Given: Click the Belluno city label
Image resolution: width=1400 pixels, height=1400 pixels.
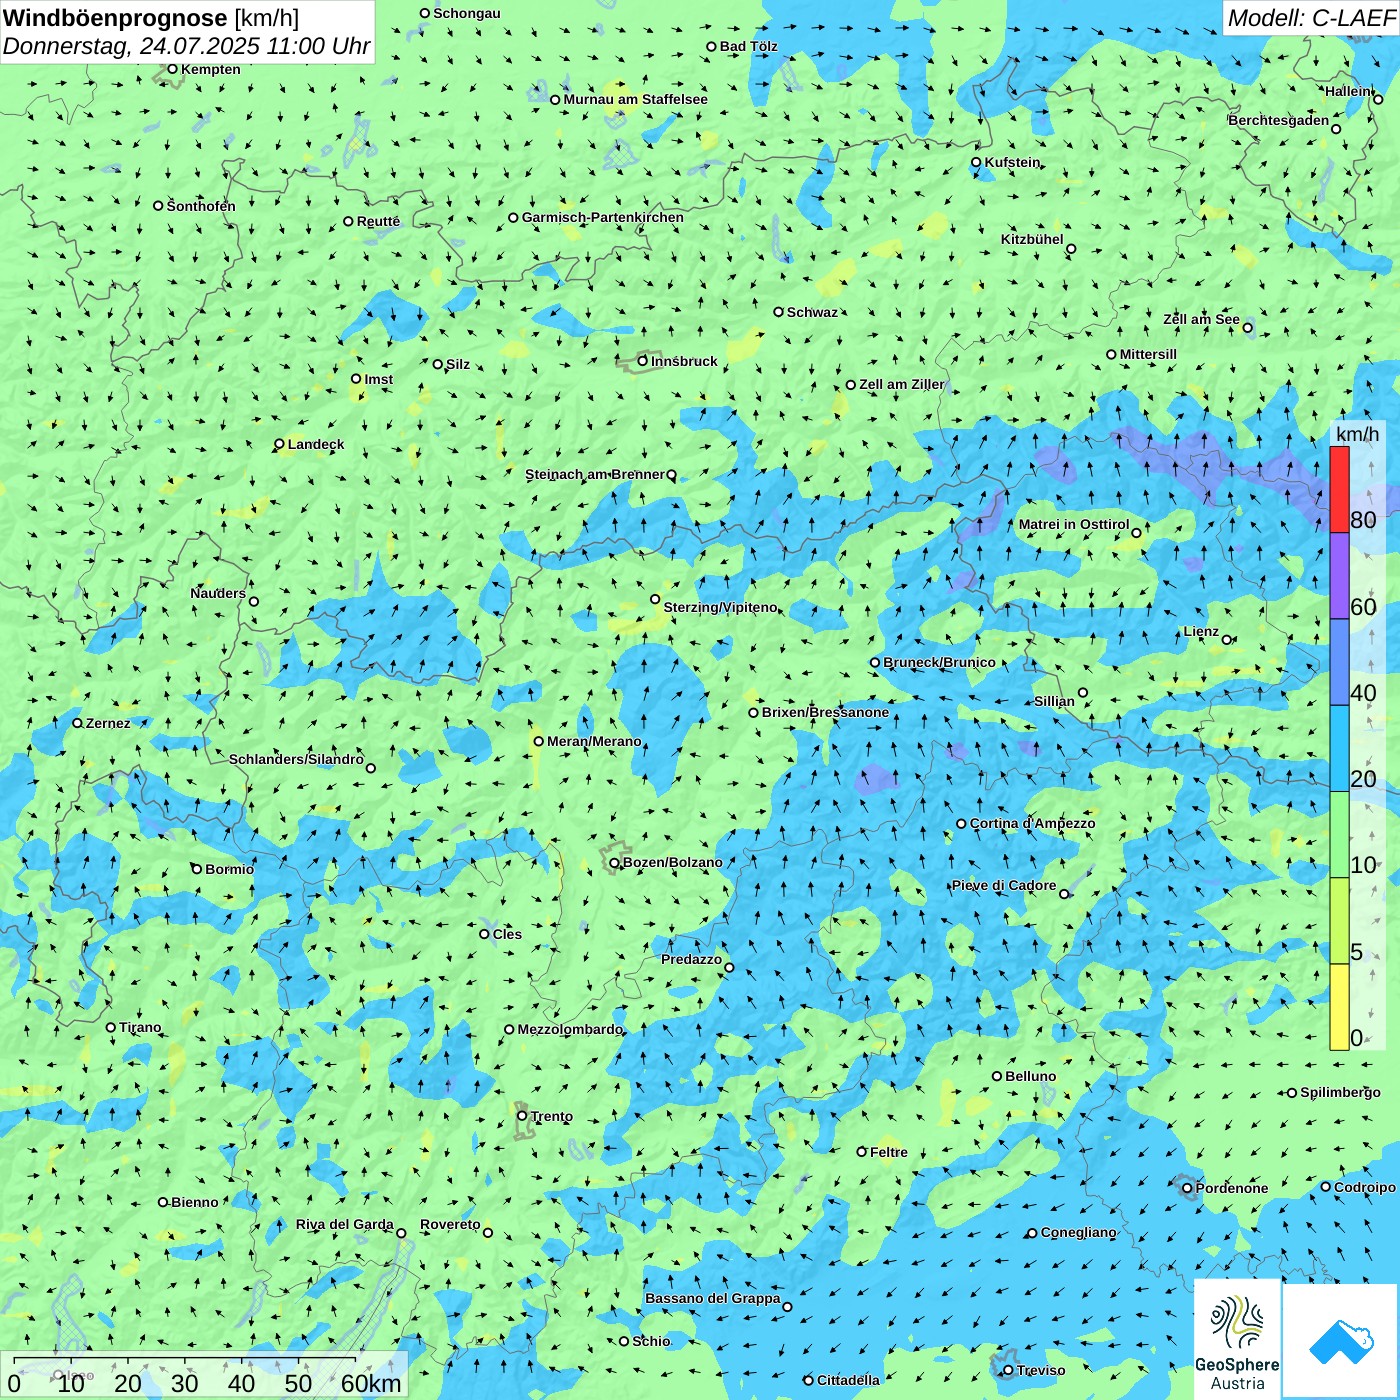Looking at the screenshot, I should click(1031, 1076).
